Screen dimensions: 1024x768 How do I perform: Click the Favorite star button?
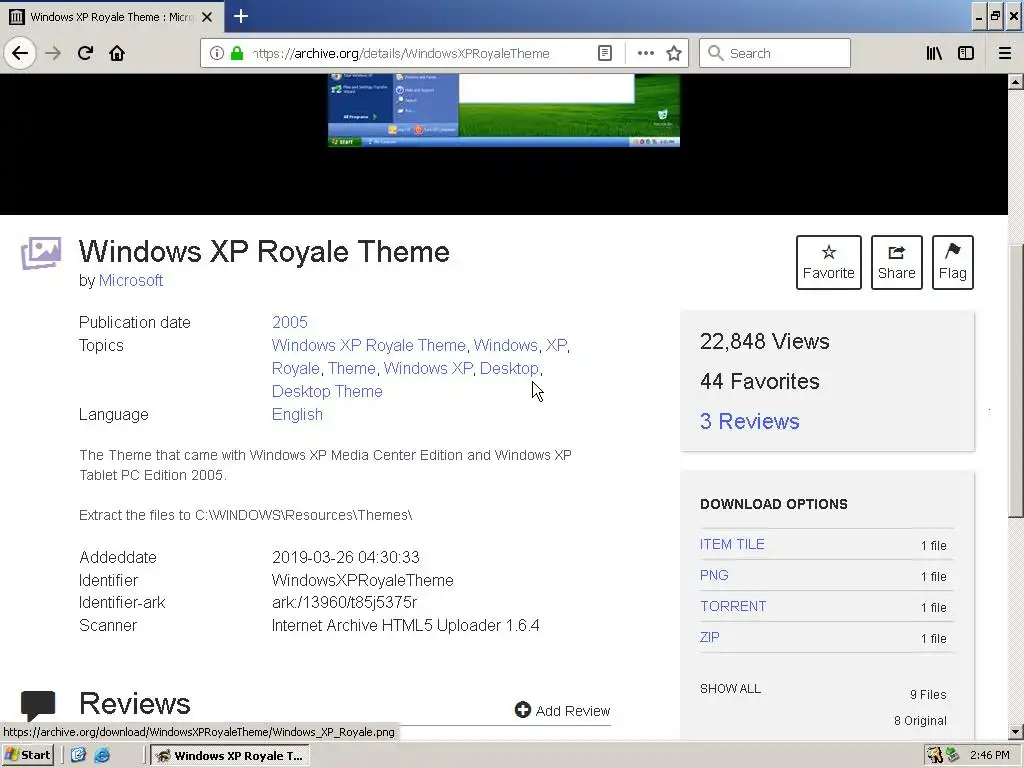828,262
